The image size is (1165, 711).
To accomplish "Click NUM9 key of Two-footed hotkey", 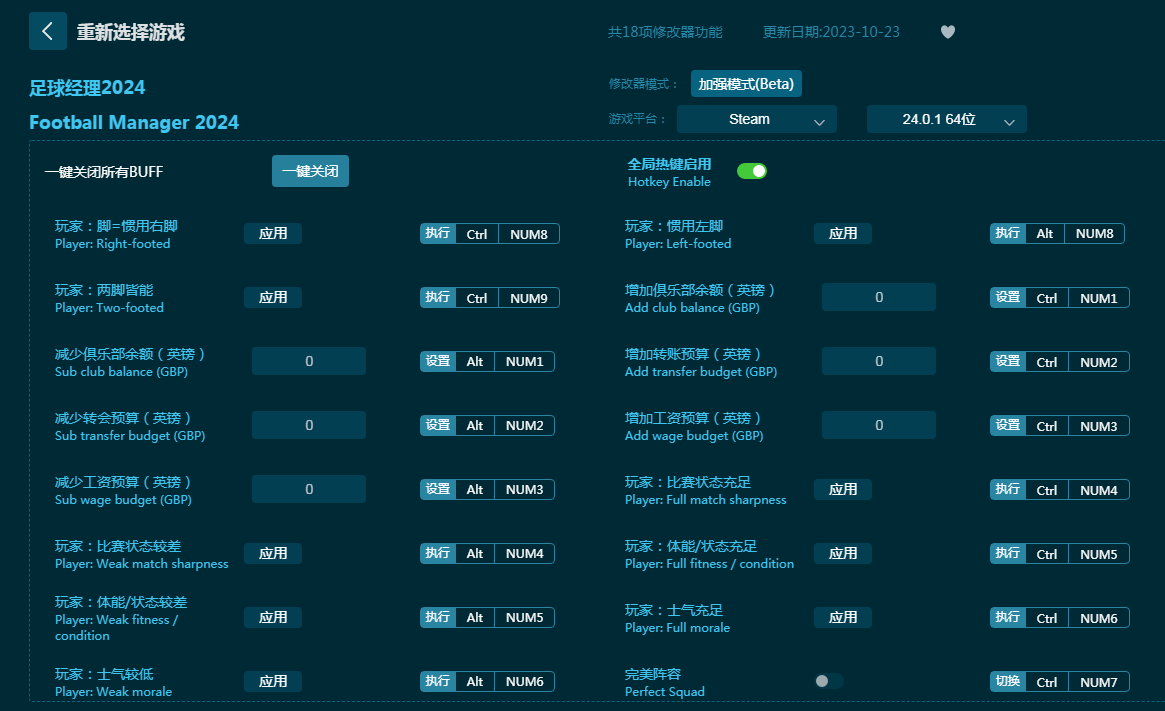I will click(x=528, y=298).
